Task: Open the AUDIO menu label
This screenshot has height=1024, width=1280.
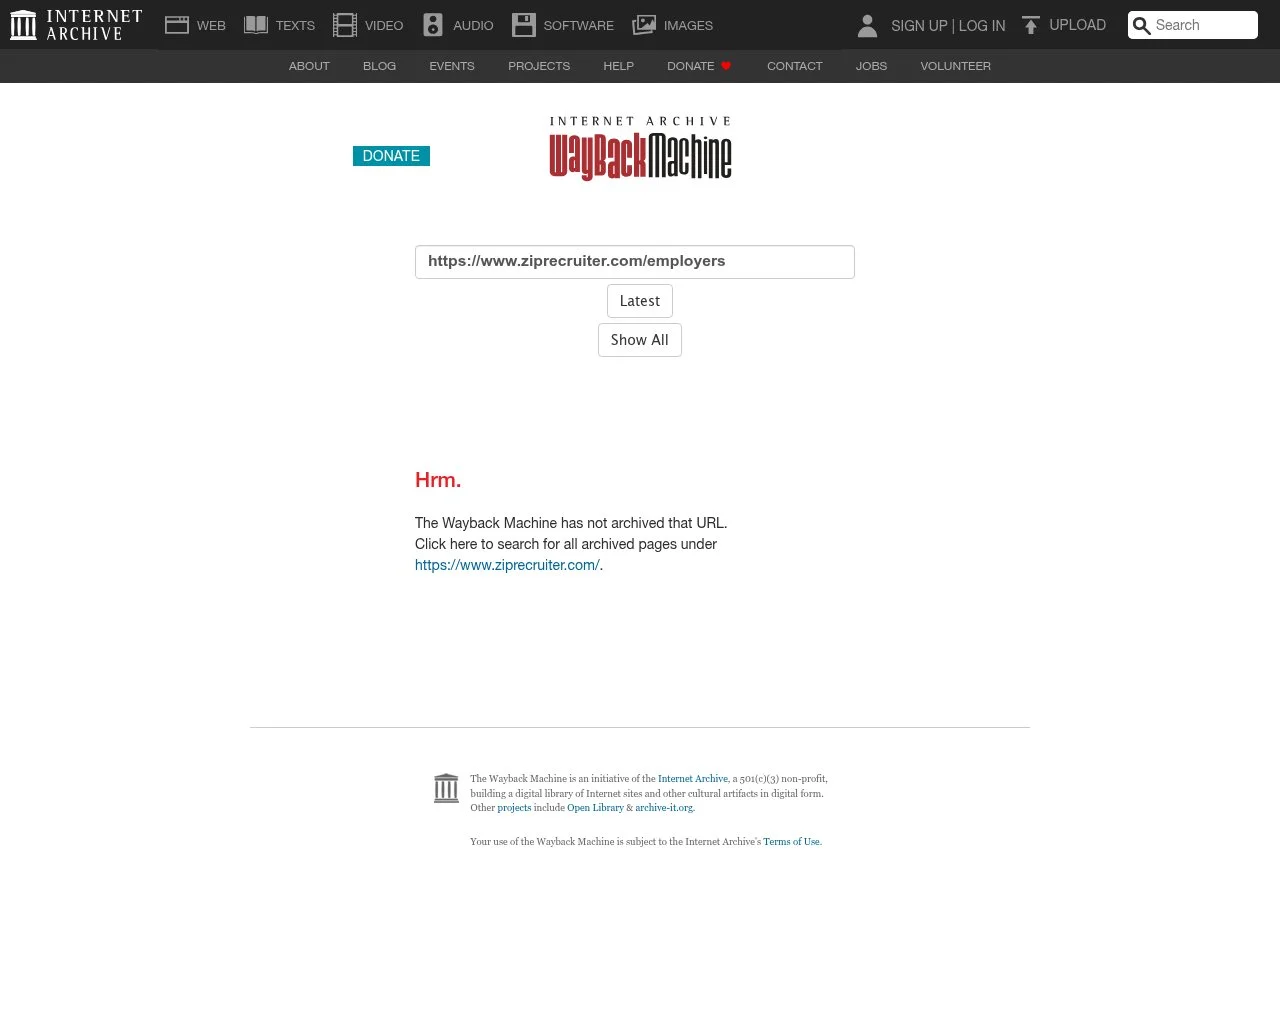Action: click(x=473, y=26)
